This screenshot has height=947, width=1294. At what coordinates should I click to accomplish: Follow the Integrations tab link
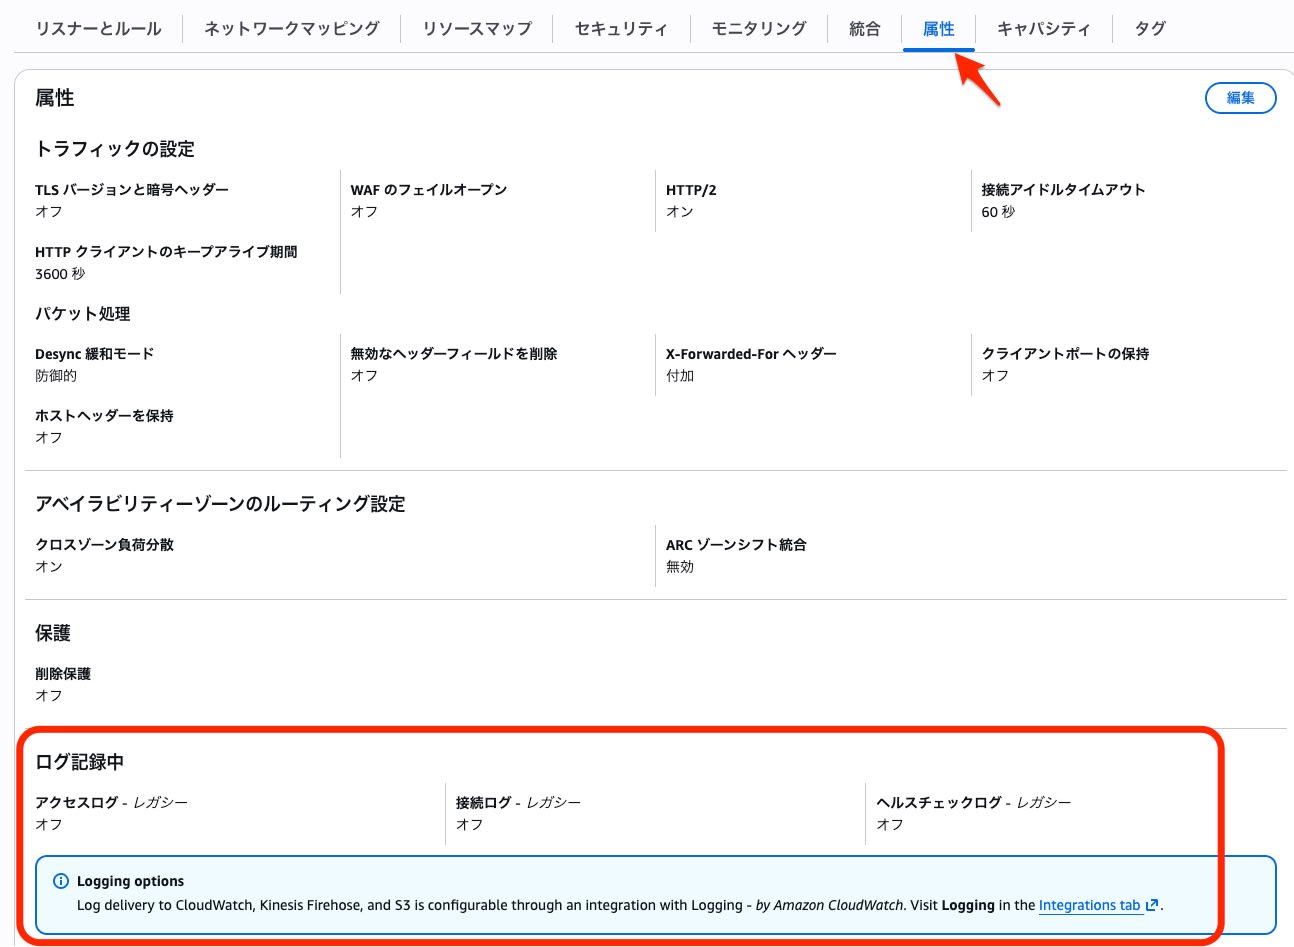(1090, 905)
